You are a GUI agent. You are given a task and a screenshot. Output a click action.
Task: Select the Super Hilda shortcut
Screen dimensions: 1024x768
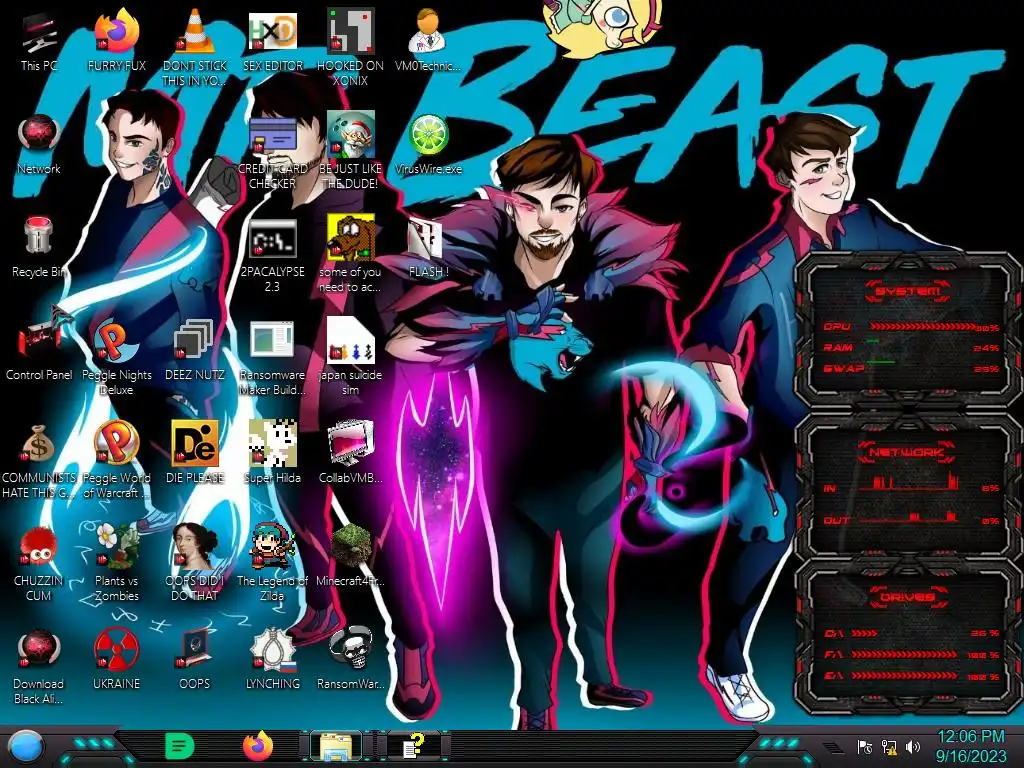point(272,453)
